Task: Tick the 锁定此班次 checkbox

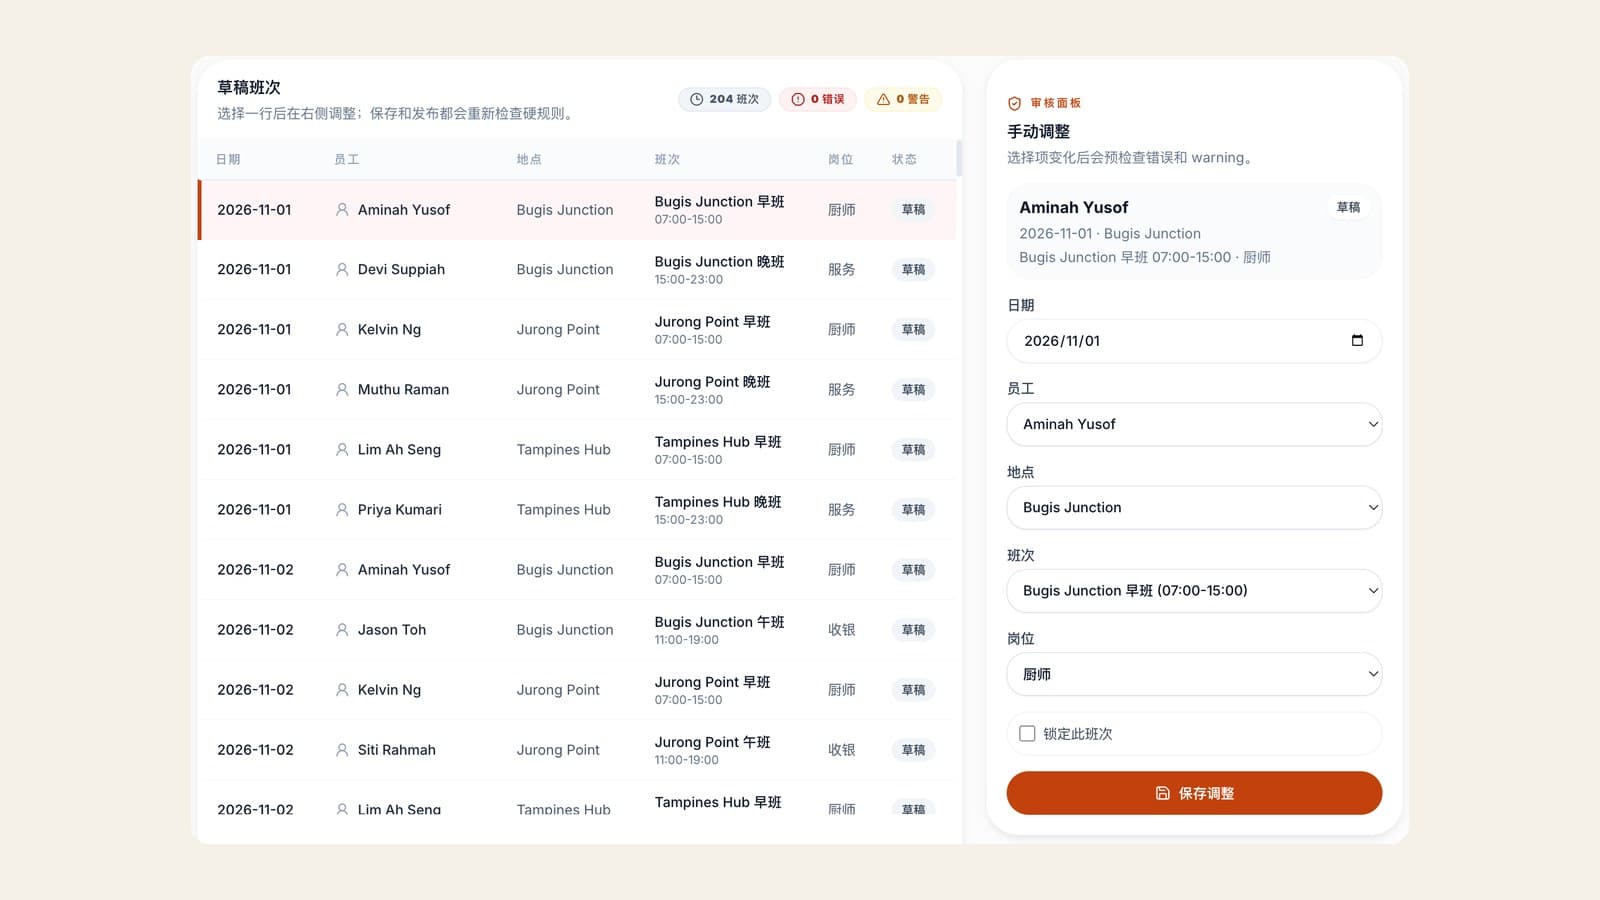Action: [1027, 733]
